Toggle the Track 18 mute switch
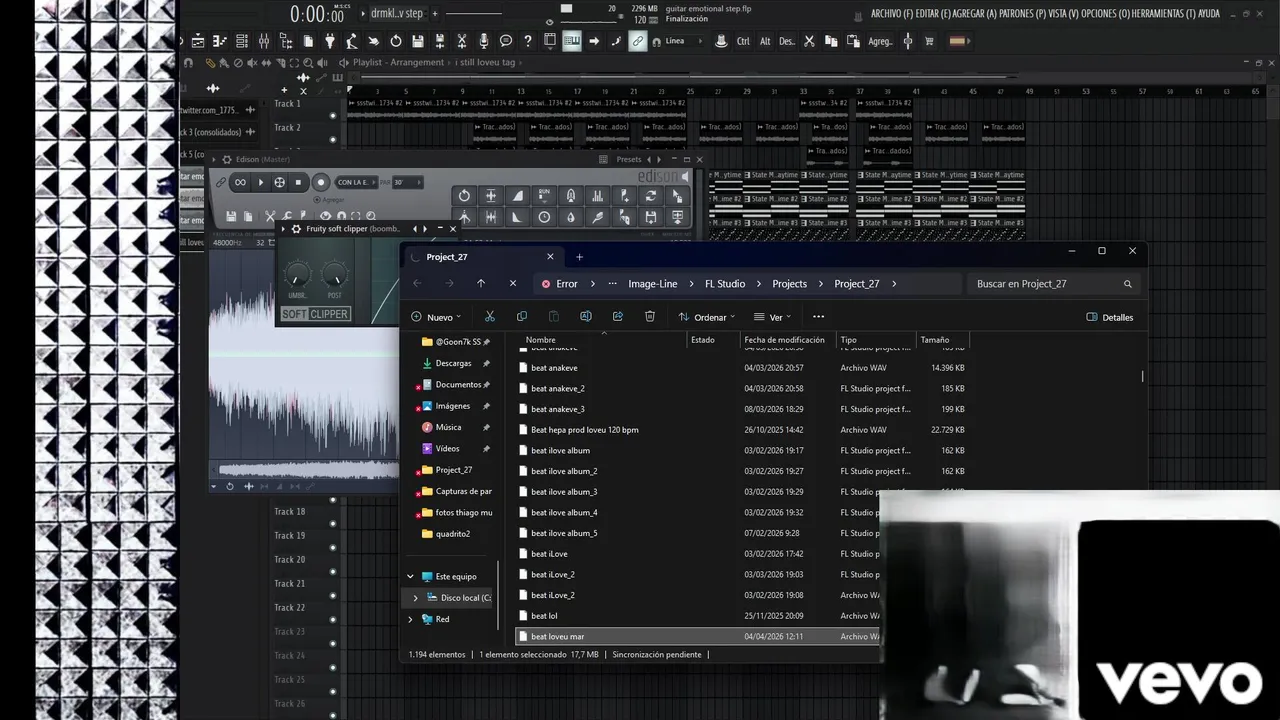Image resolution: width=1280 pixels, height=720 pixels. [x=333, y=522]
